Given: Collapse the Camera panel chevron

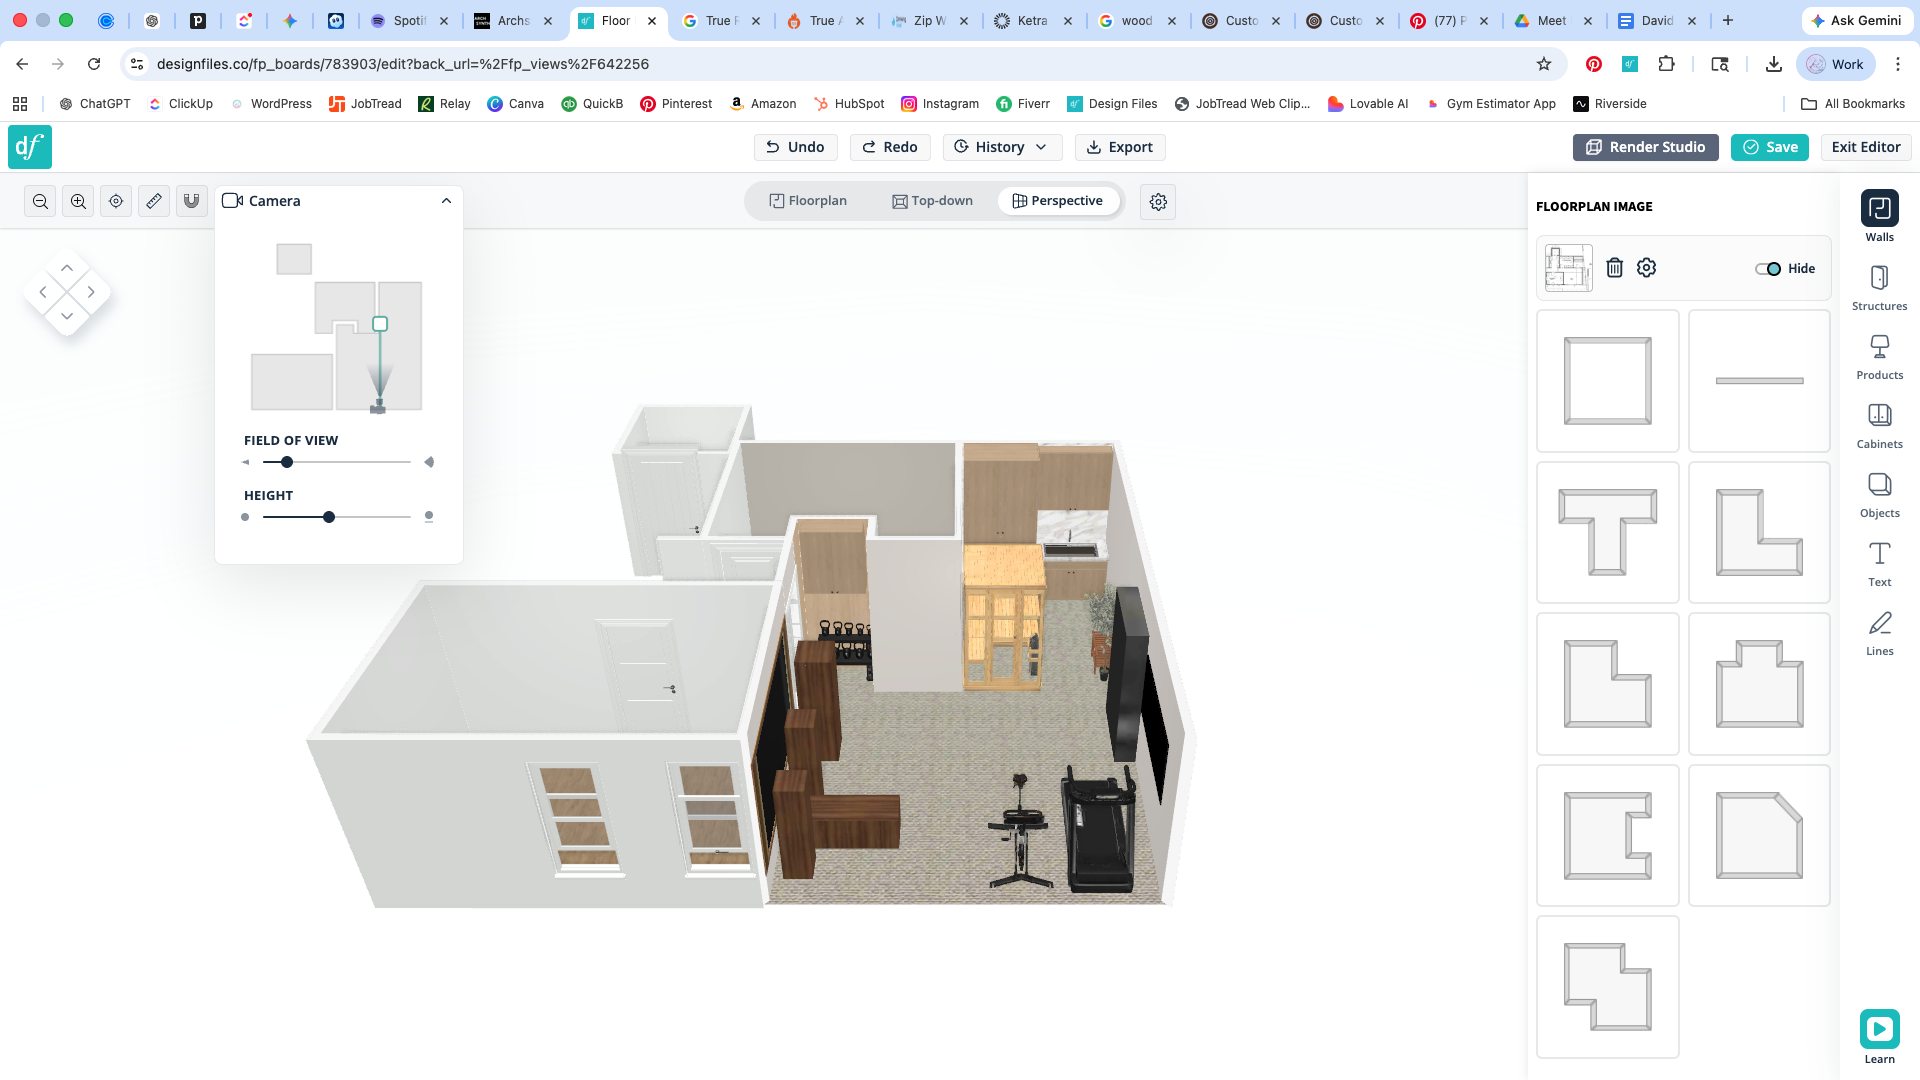Looking at the screenshot, I should [x=446, y=201].
